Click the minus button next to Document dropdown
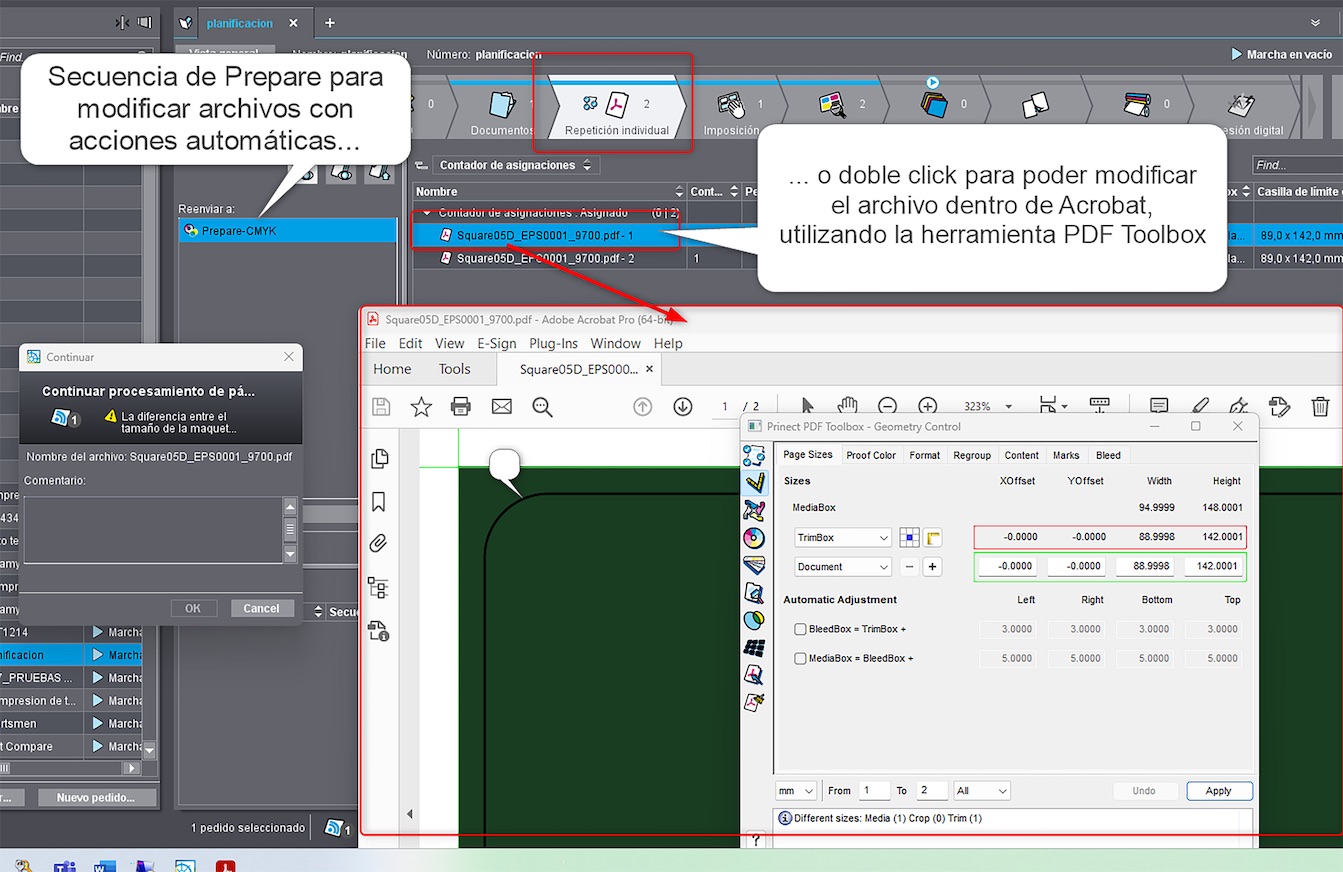This screenshot has width=1343, height=872. [909, 567]
